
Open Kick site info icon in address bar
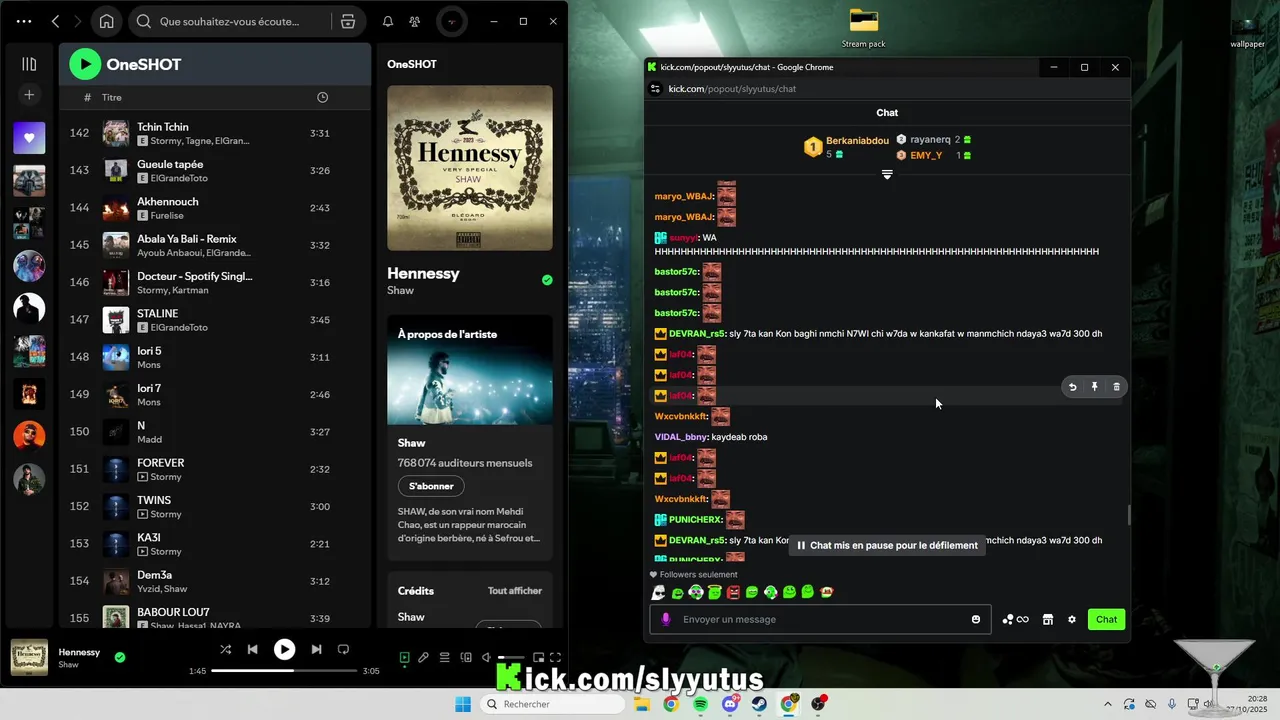click(656, 89)
